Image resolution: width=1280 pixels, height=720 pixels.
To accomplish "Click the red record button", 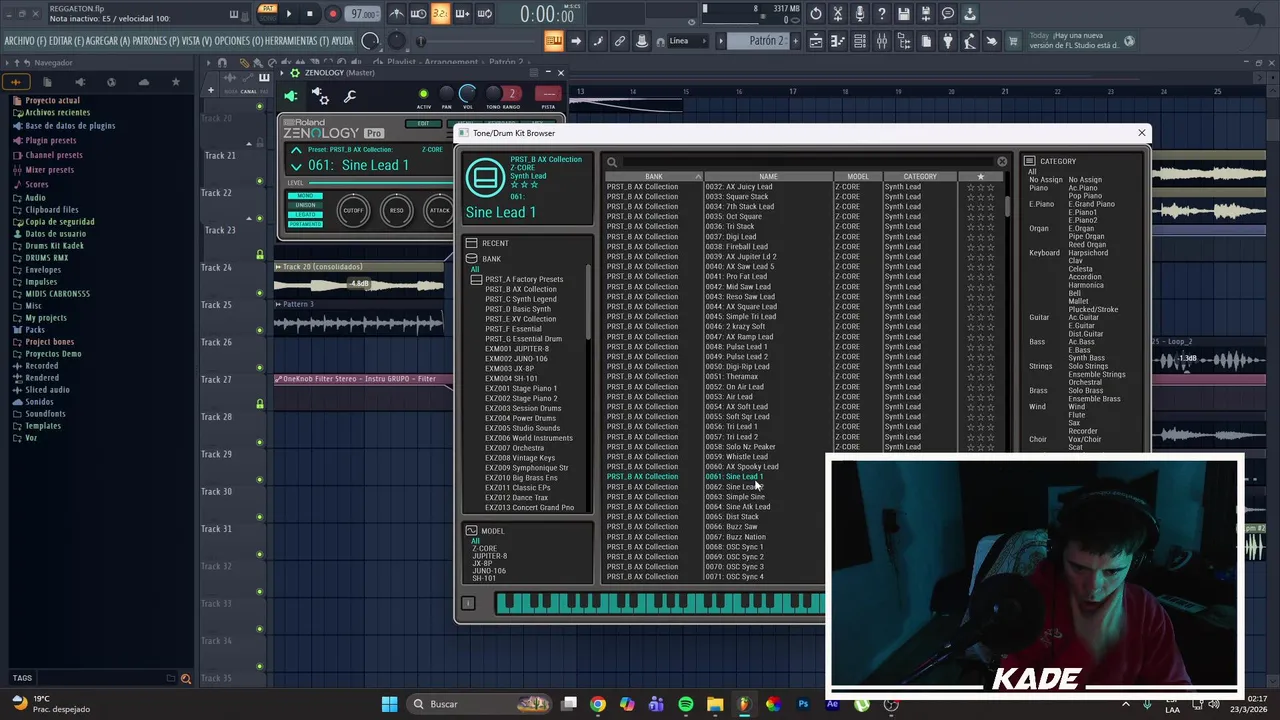I will (332, 14).
